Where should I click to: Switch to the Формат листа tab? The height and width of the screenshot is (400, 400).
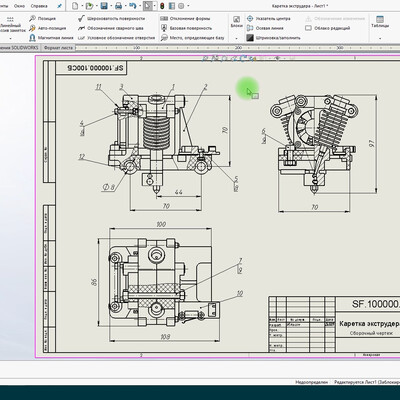(x=58, y=48)
